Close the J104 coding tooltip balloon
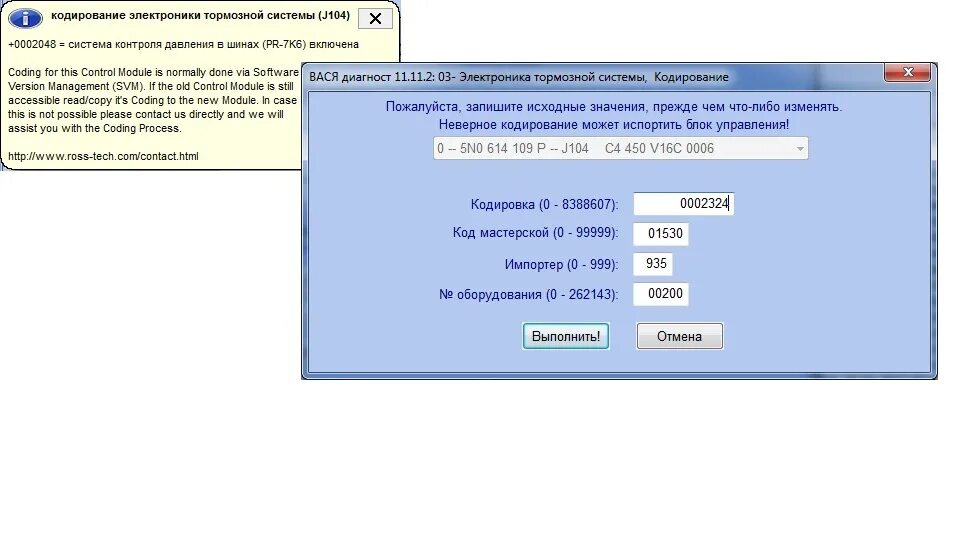960x540 pixels. pyautogui.click(x=375, y=18)
